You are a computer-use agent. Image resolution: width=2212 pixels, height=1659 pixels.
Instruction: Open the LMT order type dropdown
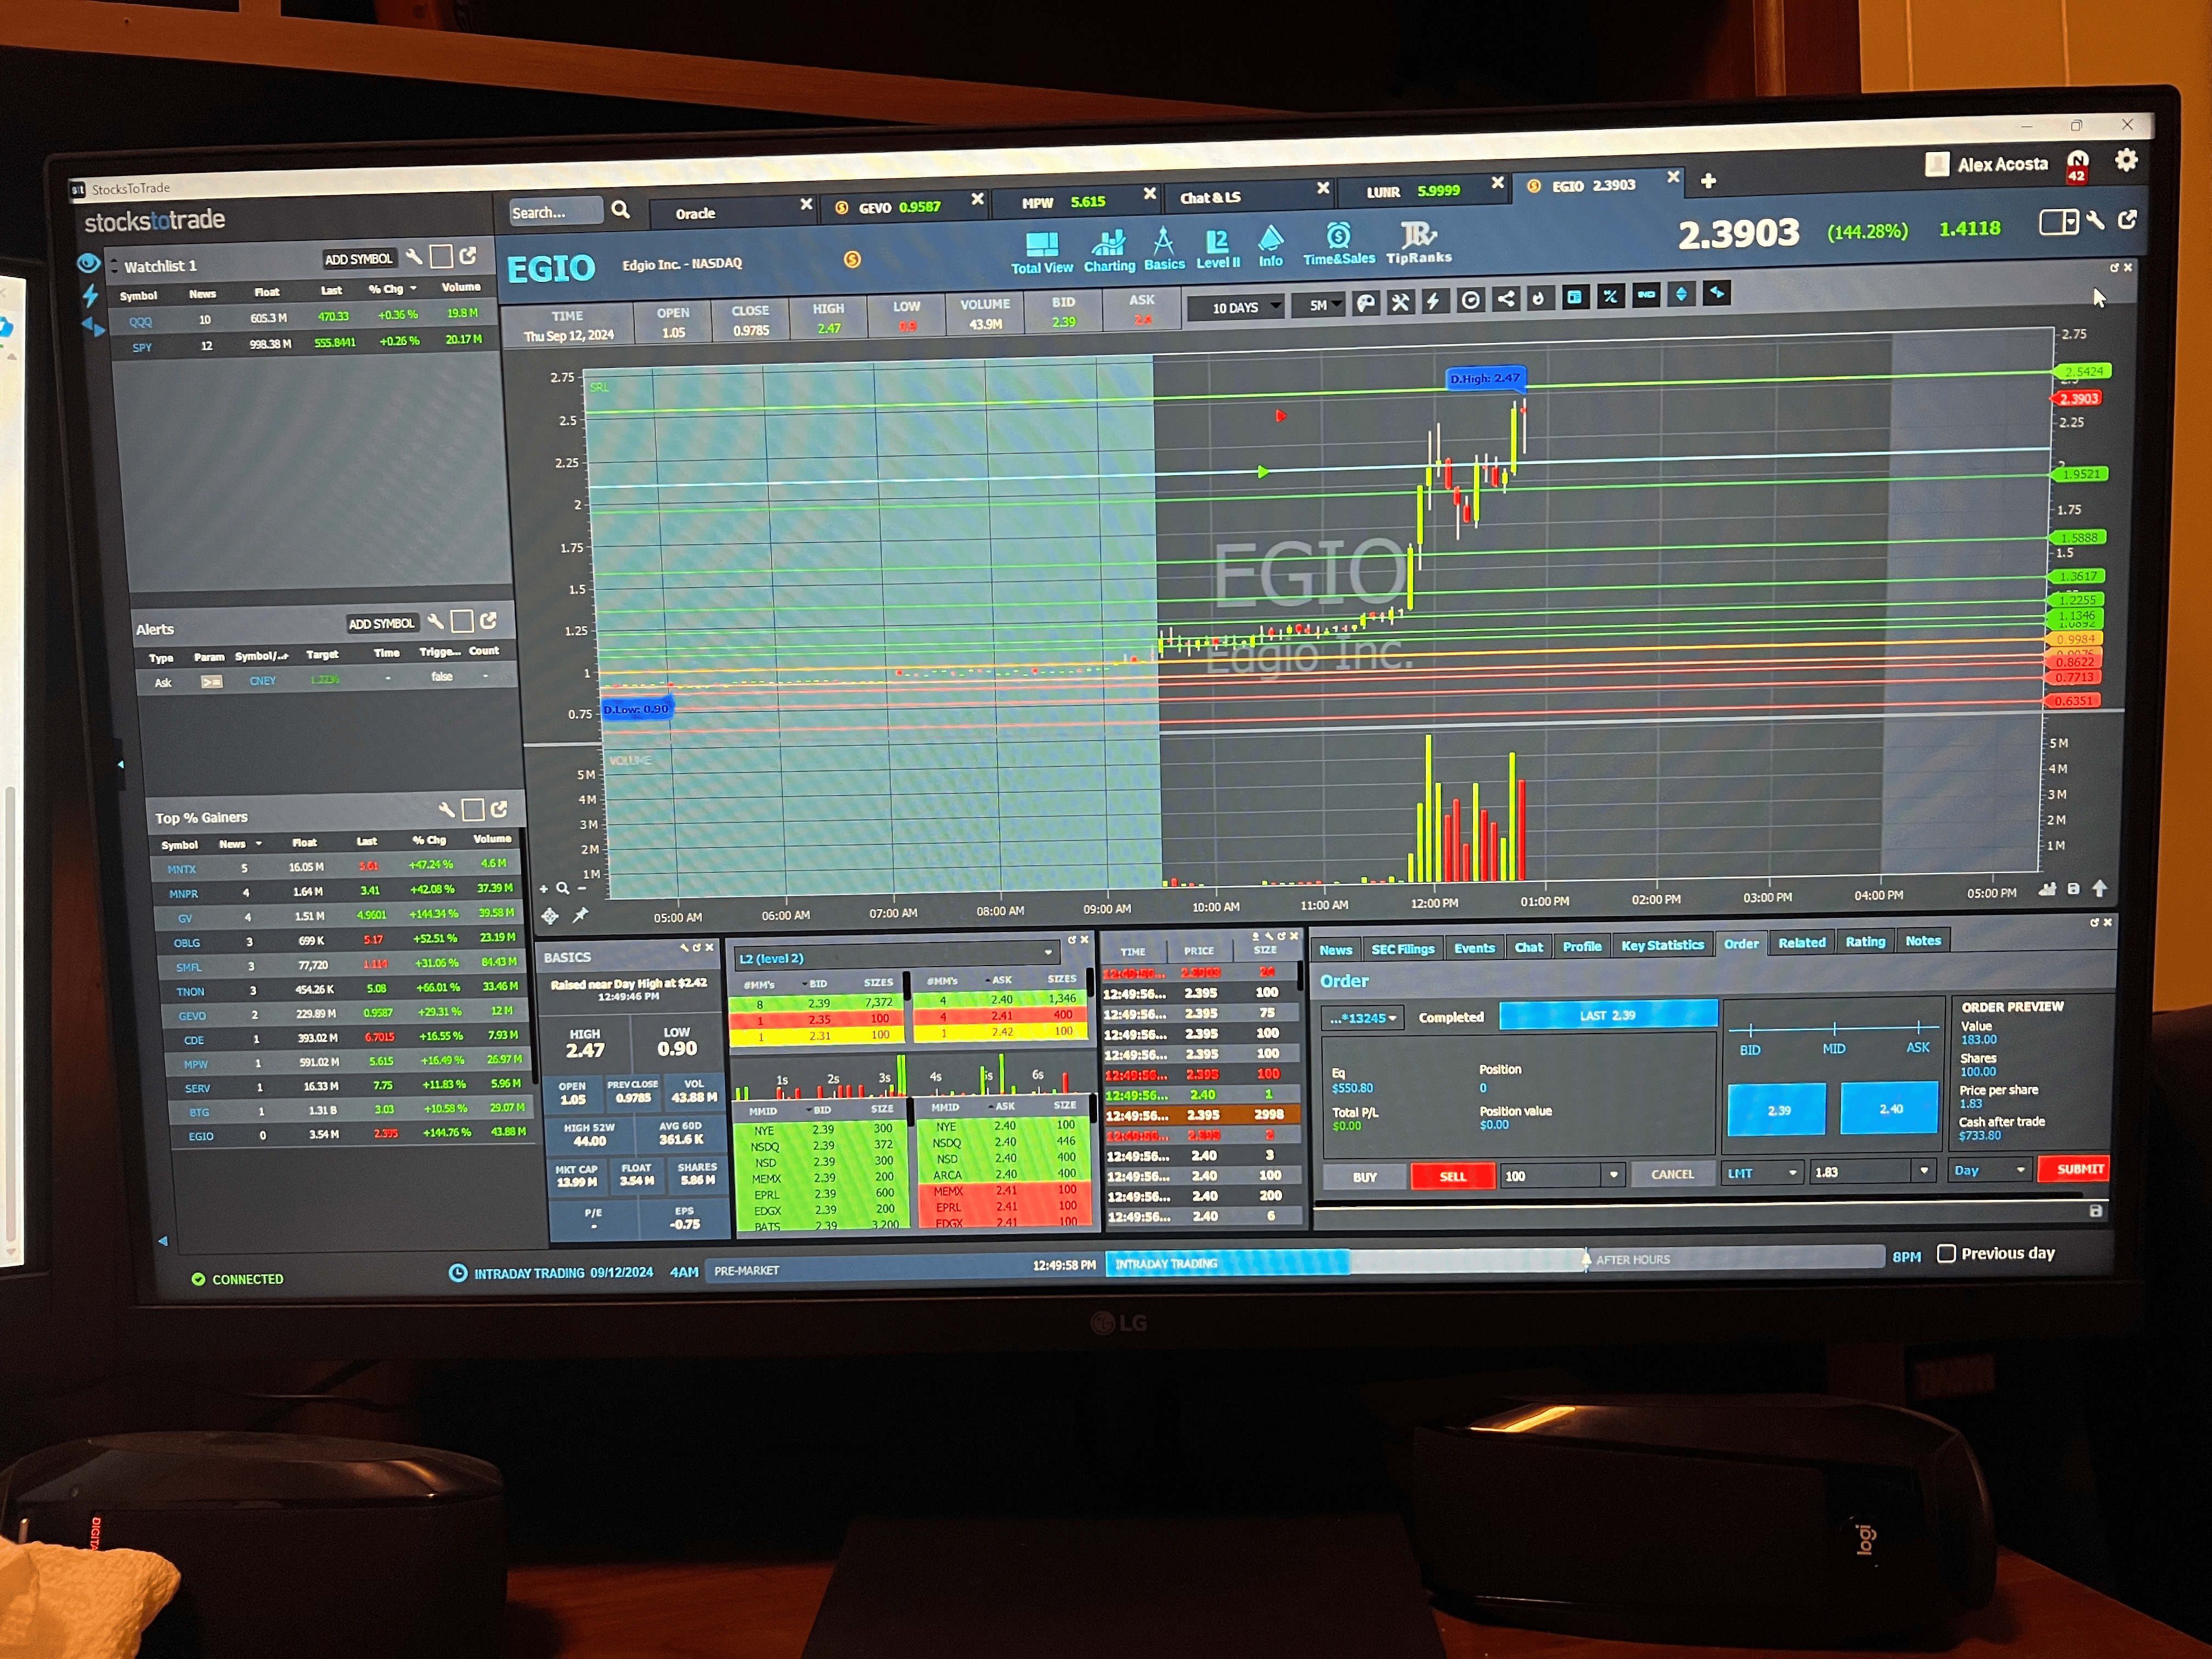click(1762, 1173)
